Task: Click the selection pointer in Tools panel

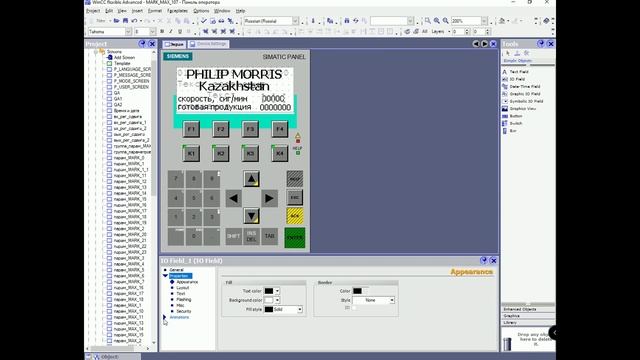Action: point(508,53)
